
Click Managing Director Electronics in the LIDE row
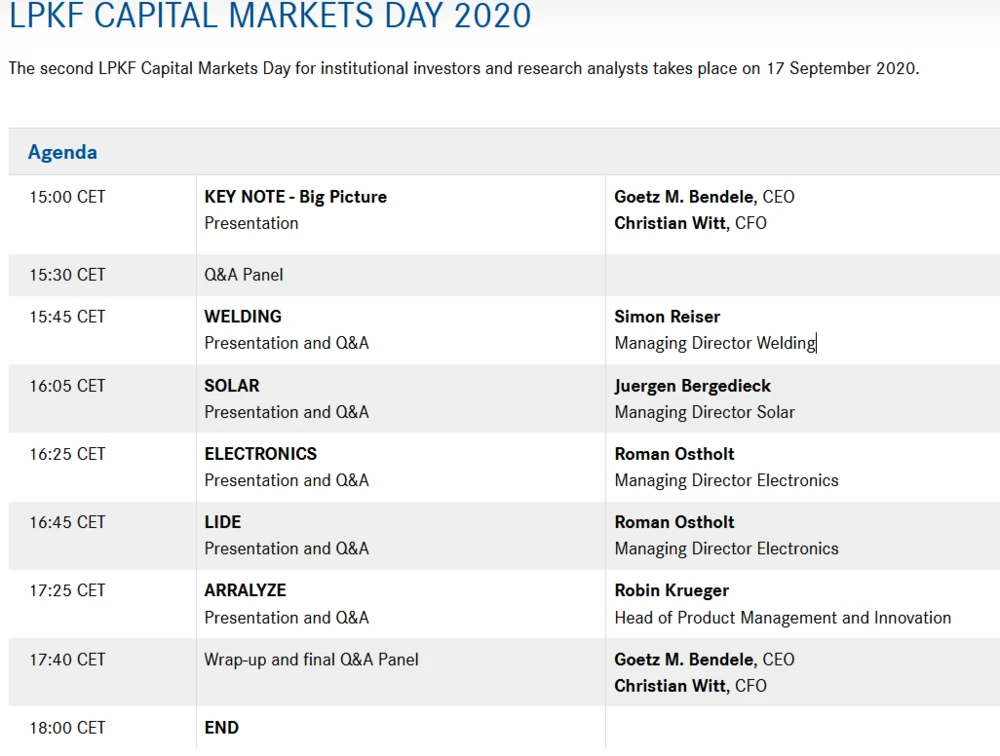click(x=726, y=548)
